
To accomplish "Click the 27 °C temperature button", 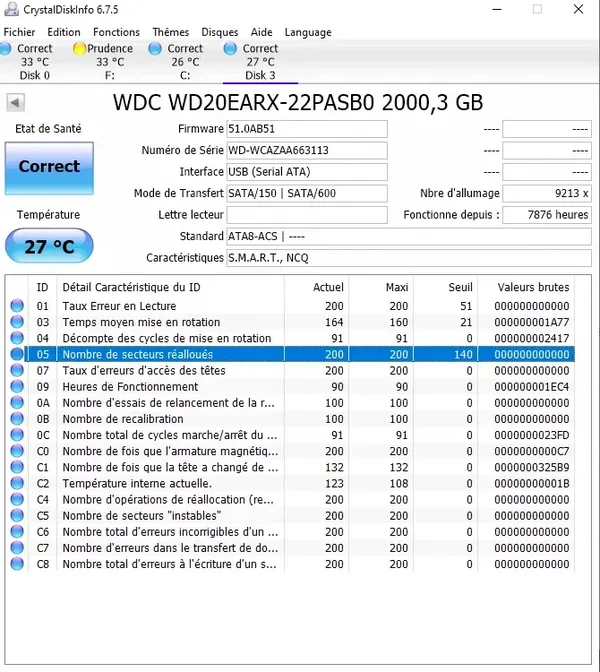I will (x=49, y=246).
